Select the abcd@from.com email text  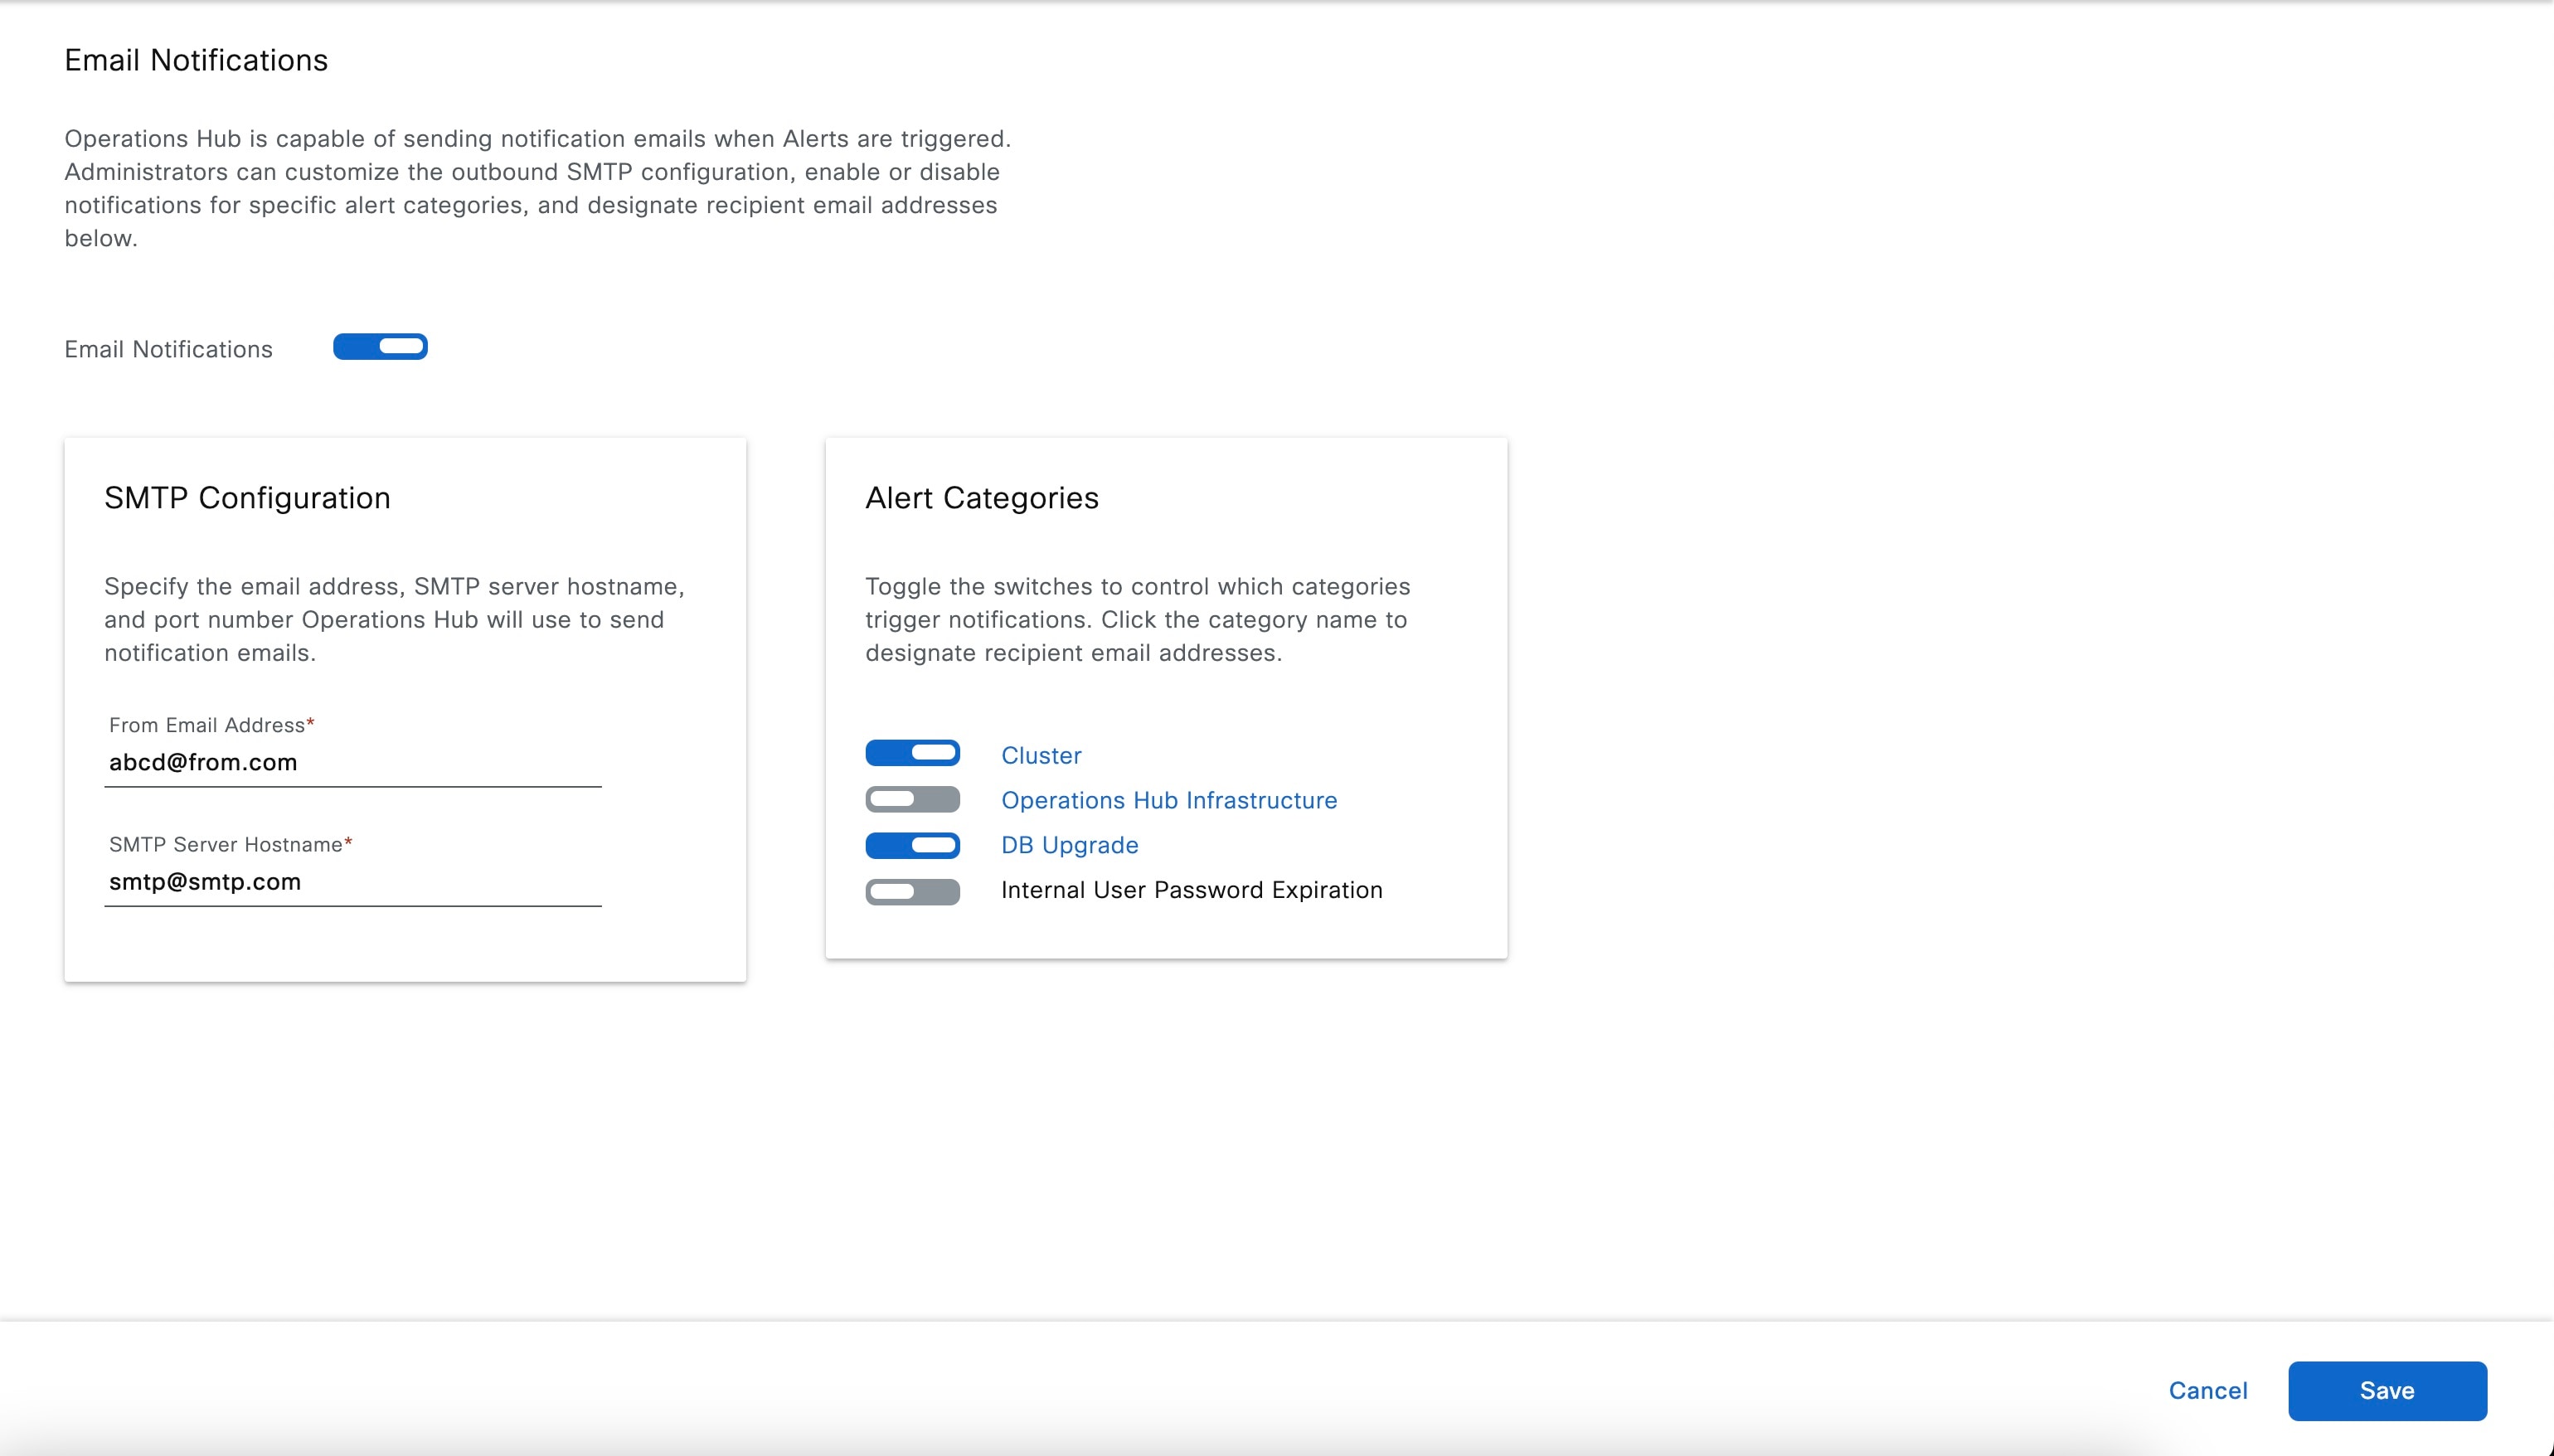(x=203, y=762)
